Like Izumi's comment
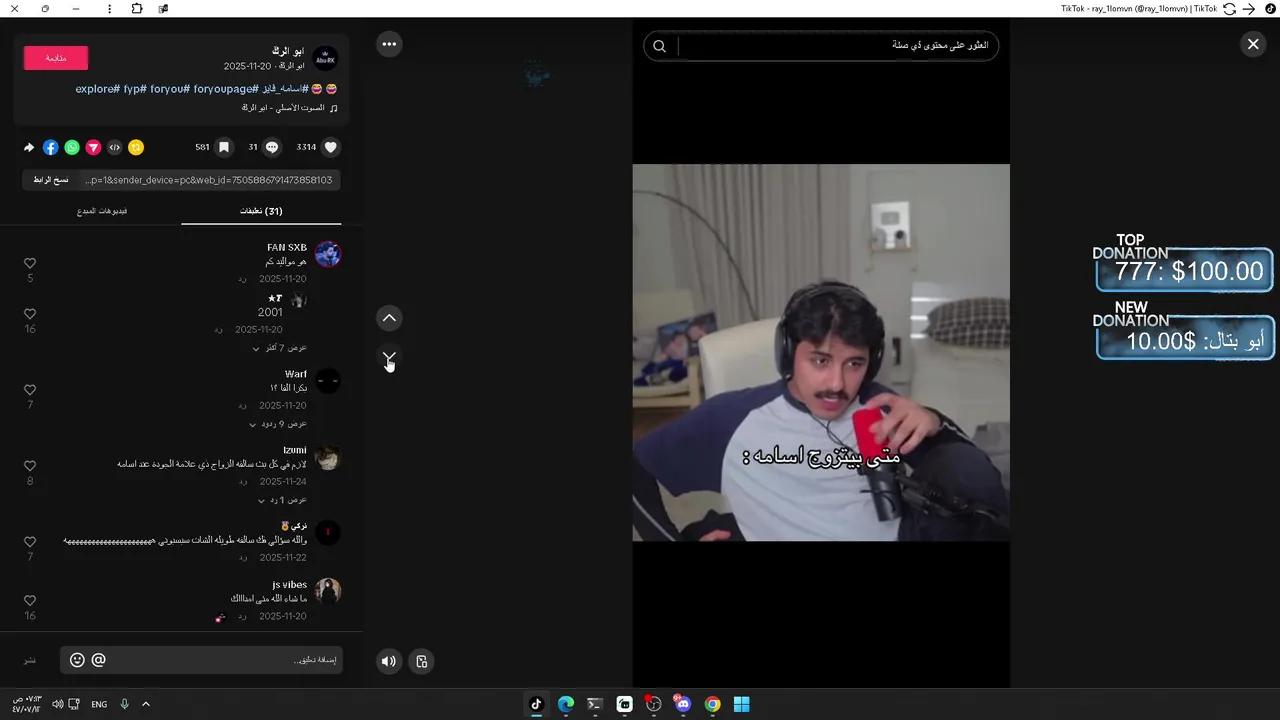The height and width of the screenshot is (720, 1280). (30, 466)
